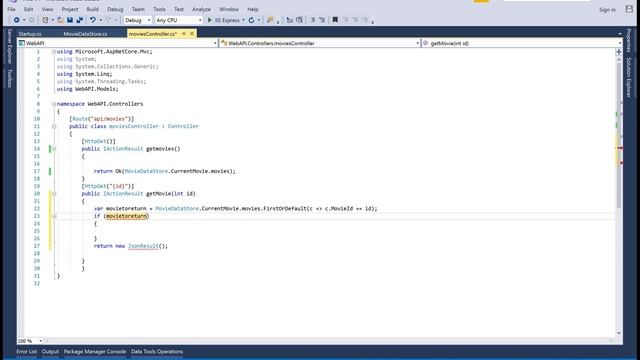Click the Open File toolbar icon
640x360 pixels.
pos(60,20)
